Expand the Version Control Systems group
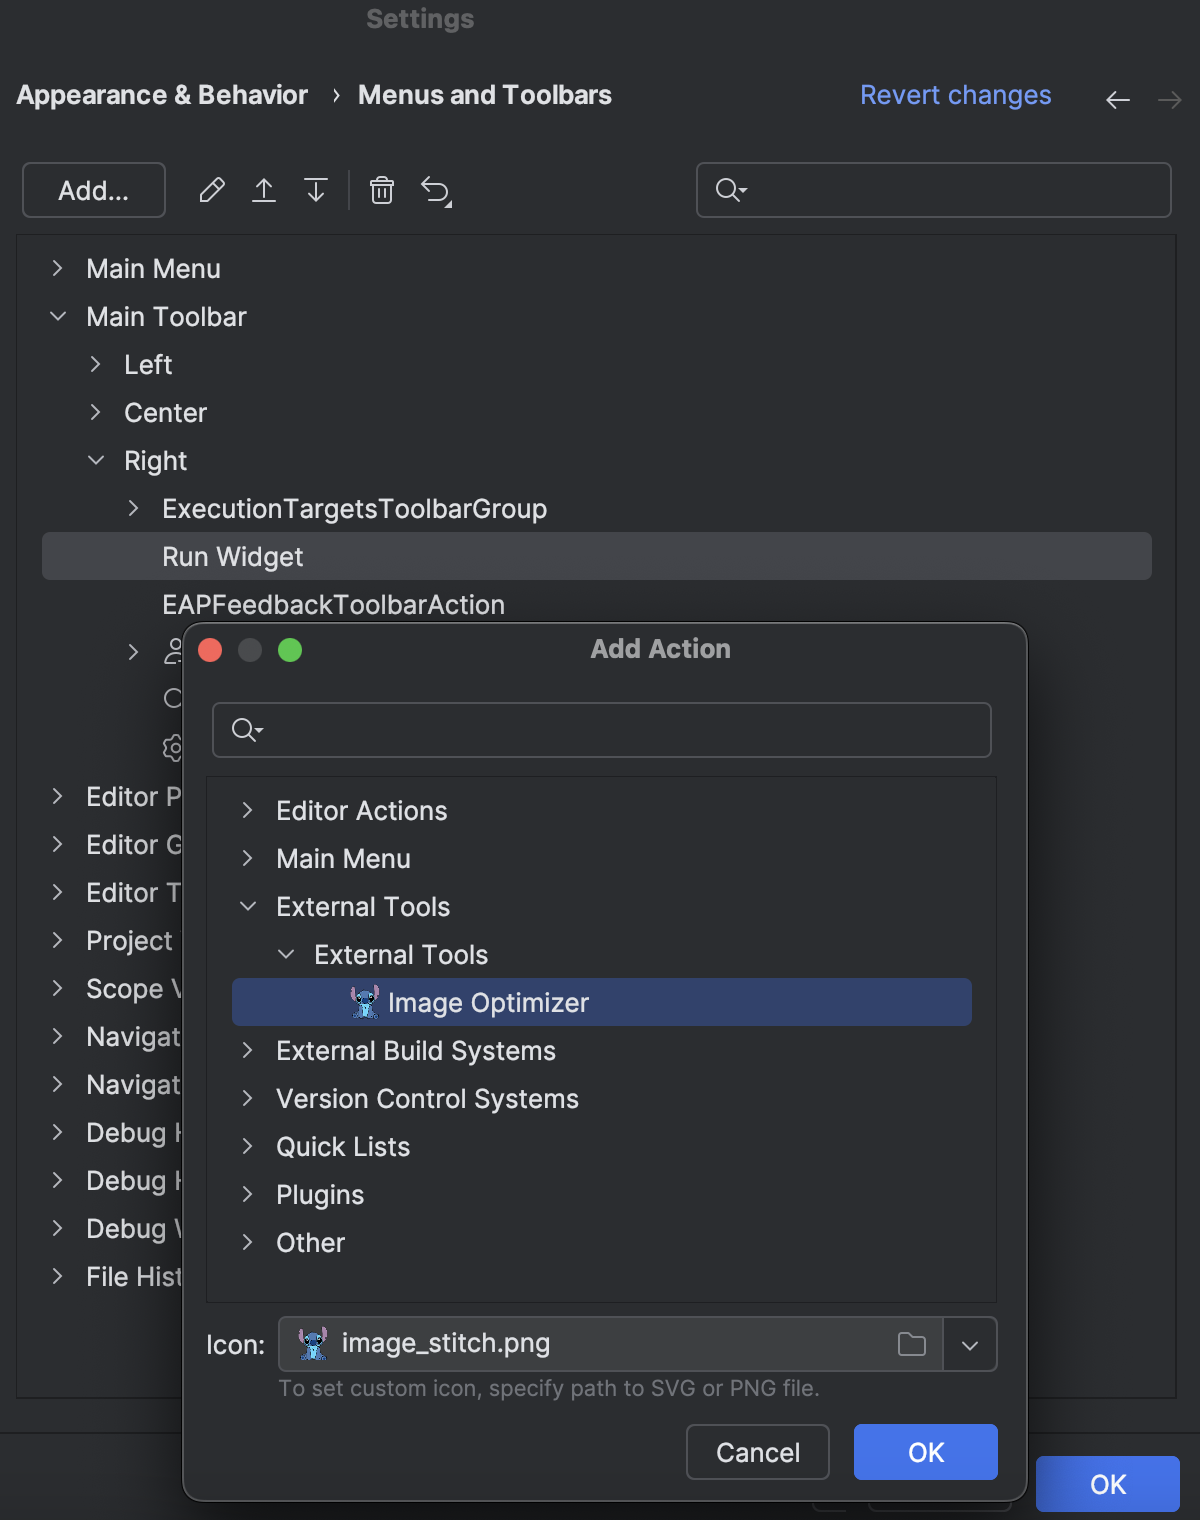The width and height of the screenshot is (1200, 1520). pos(248,1099)
